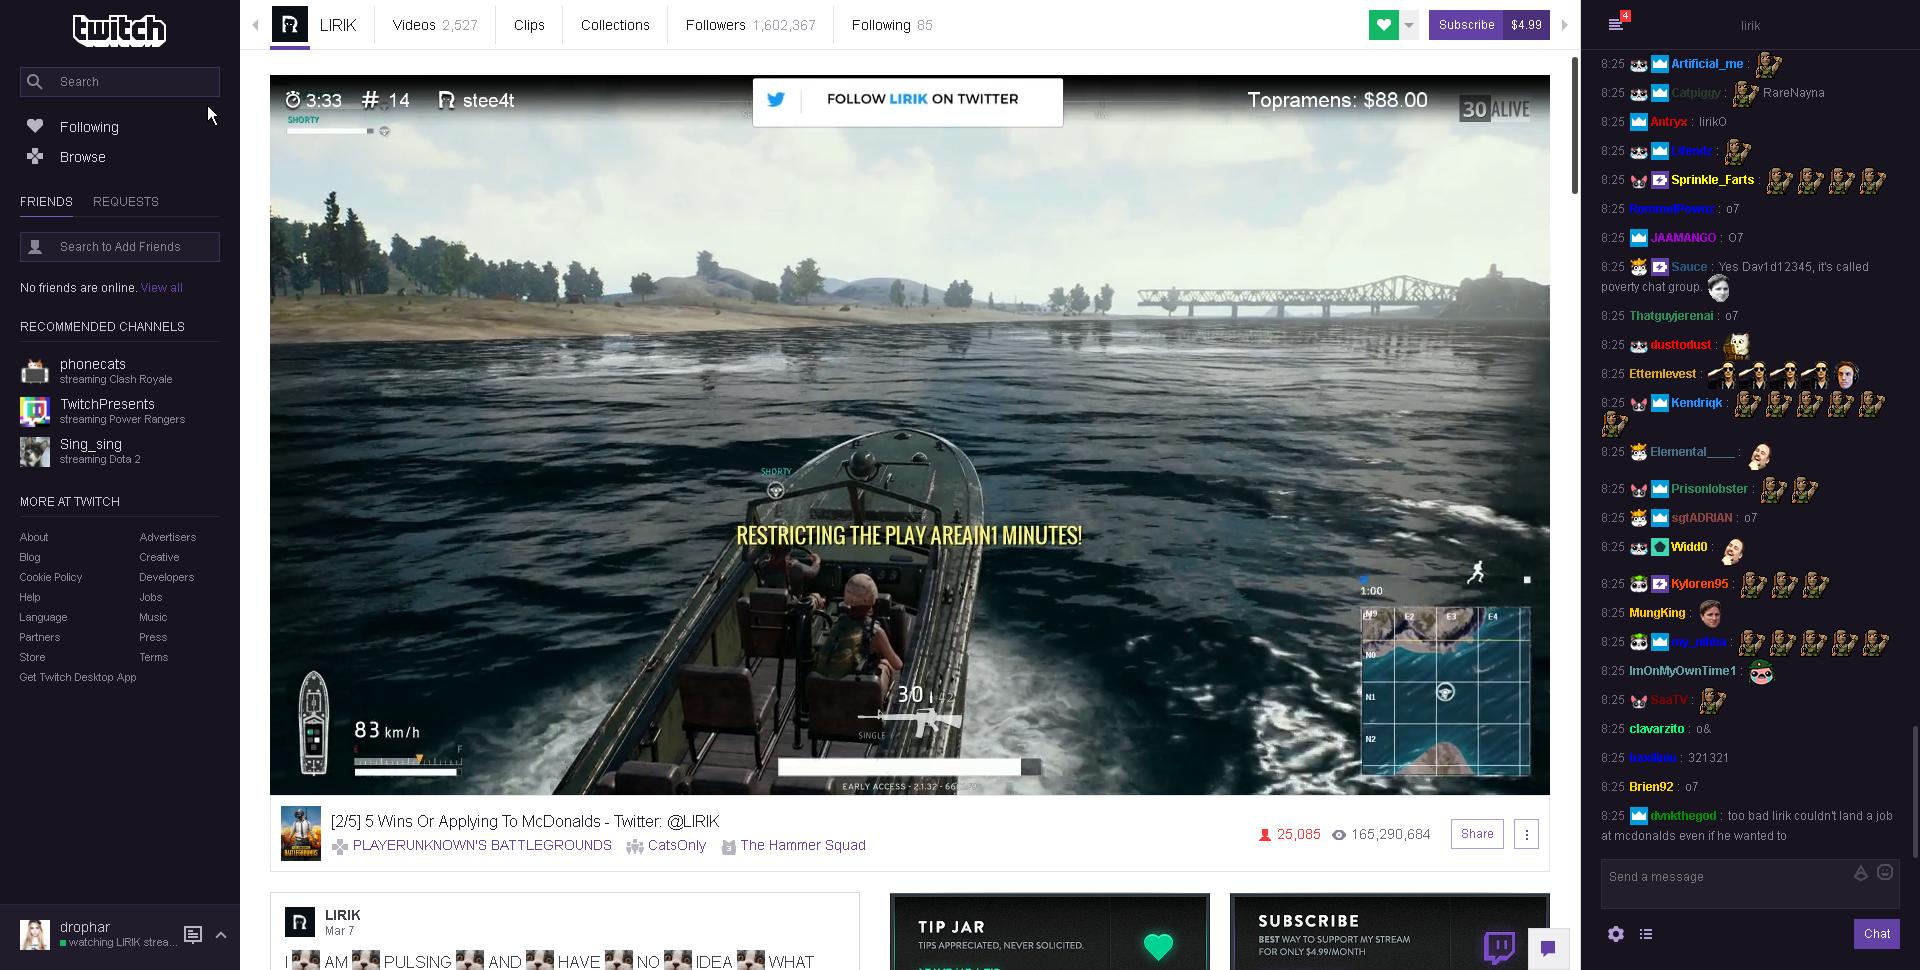The width and height of the screenshot is (1920, 970).
Task: Open the follow notification options dropdown arrow
Action: click(1408, 25)
